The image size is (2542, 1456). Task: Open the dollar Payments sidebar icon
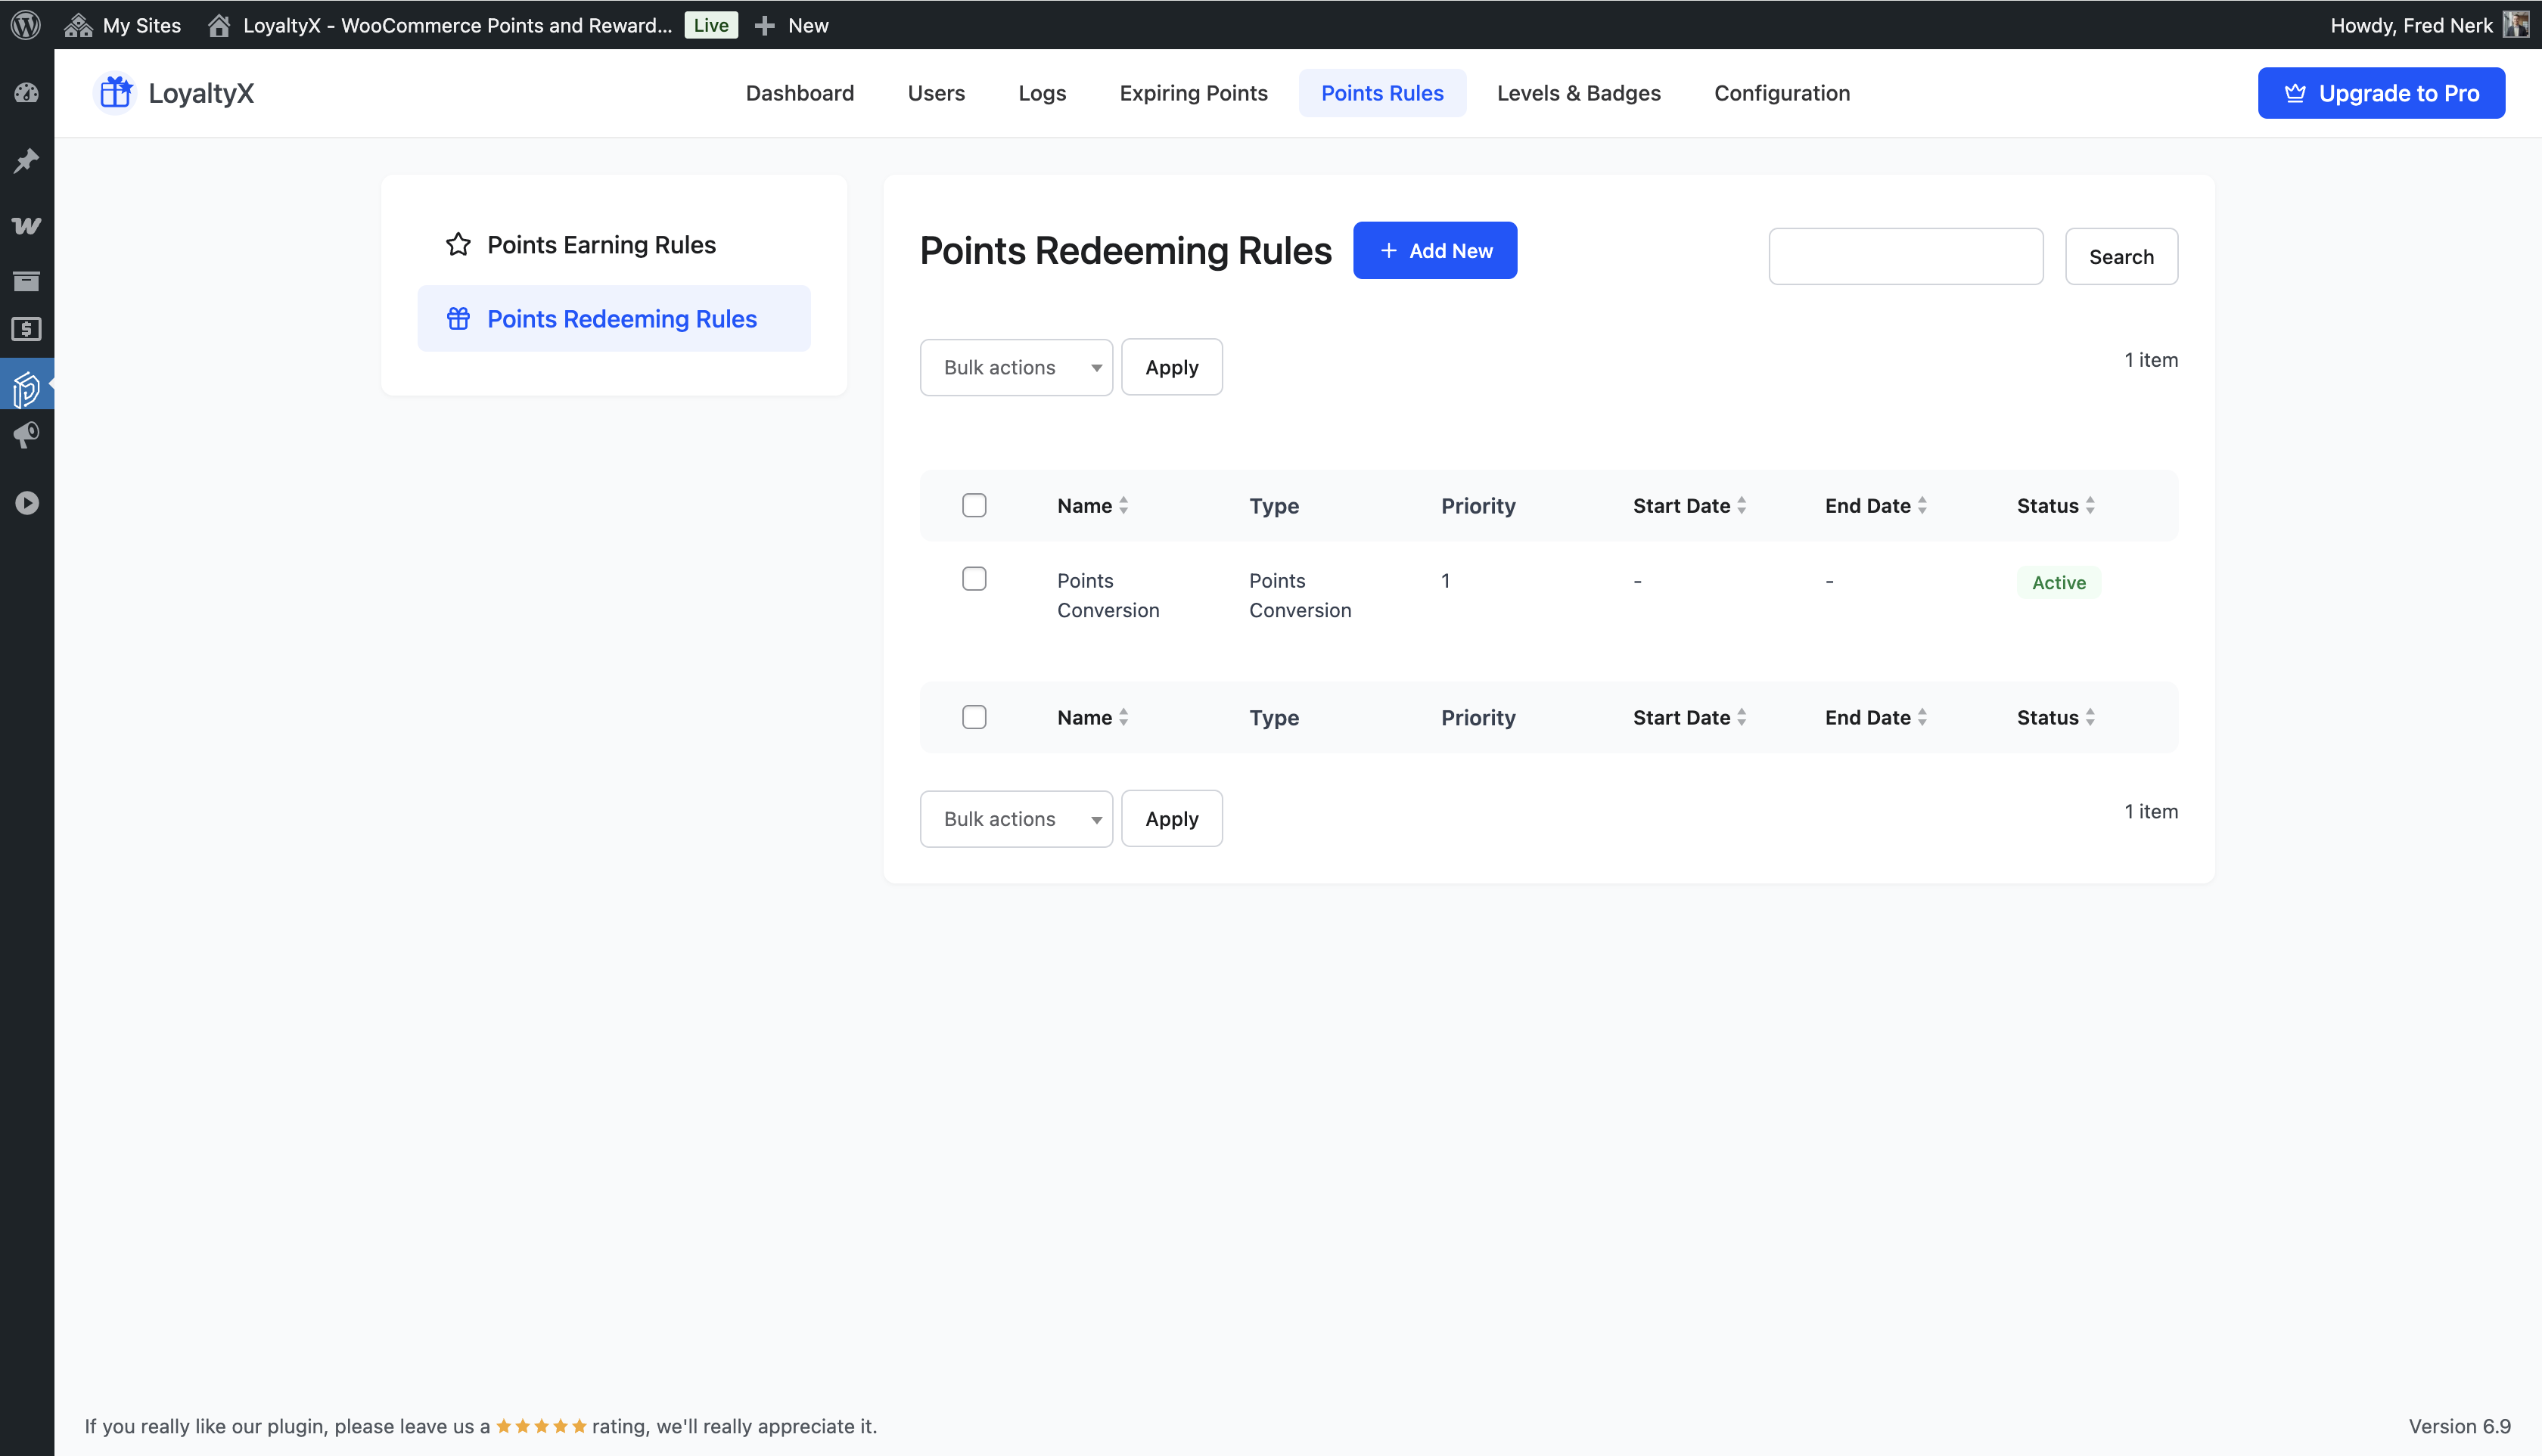pos(26,329)
